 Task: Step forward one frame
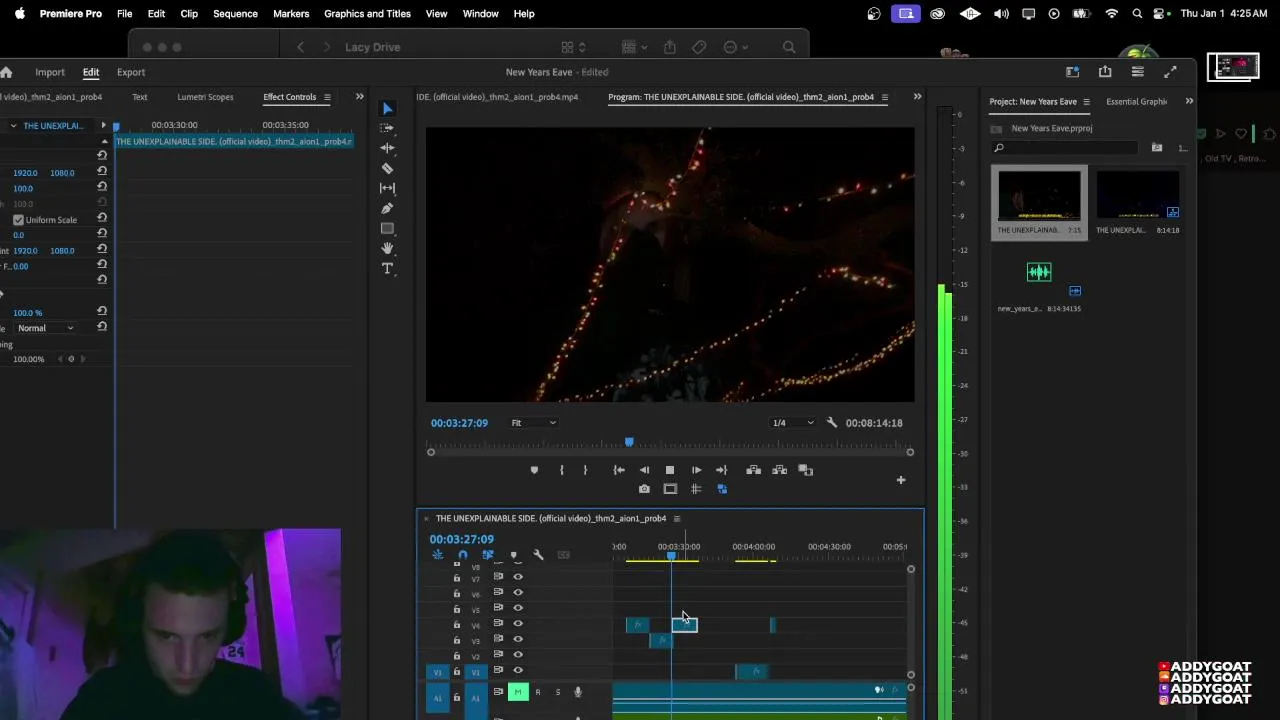(696, 470)
